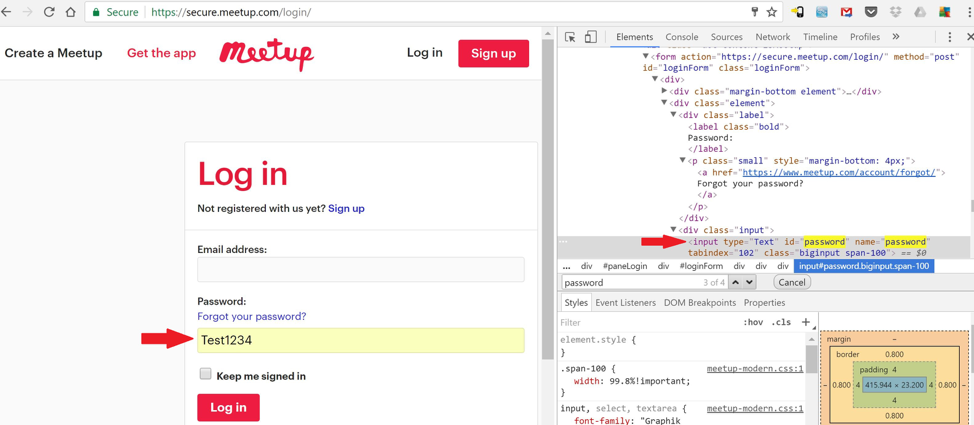Click the Pocket extension icon
The image size is (974, 425).
[x=871, y=12]
